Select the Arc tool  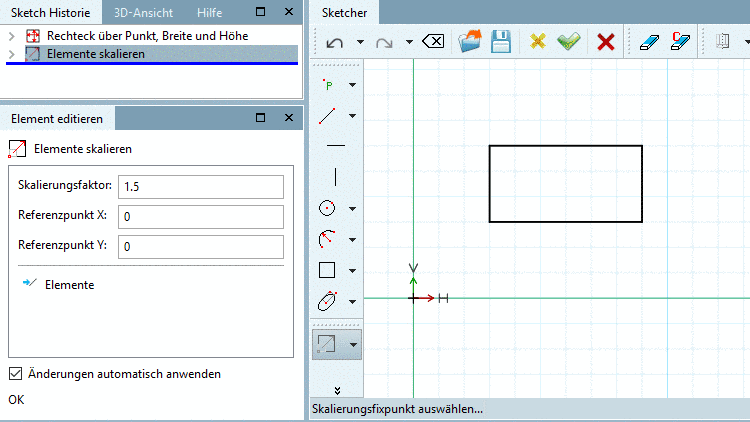tap(327, 239)
